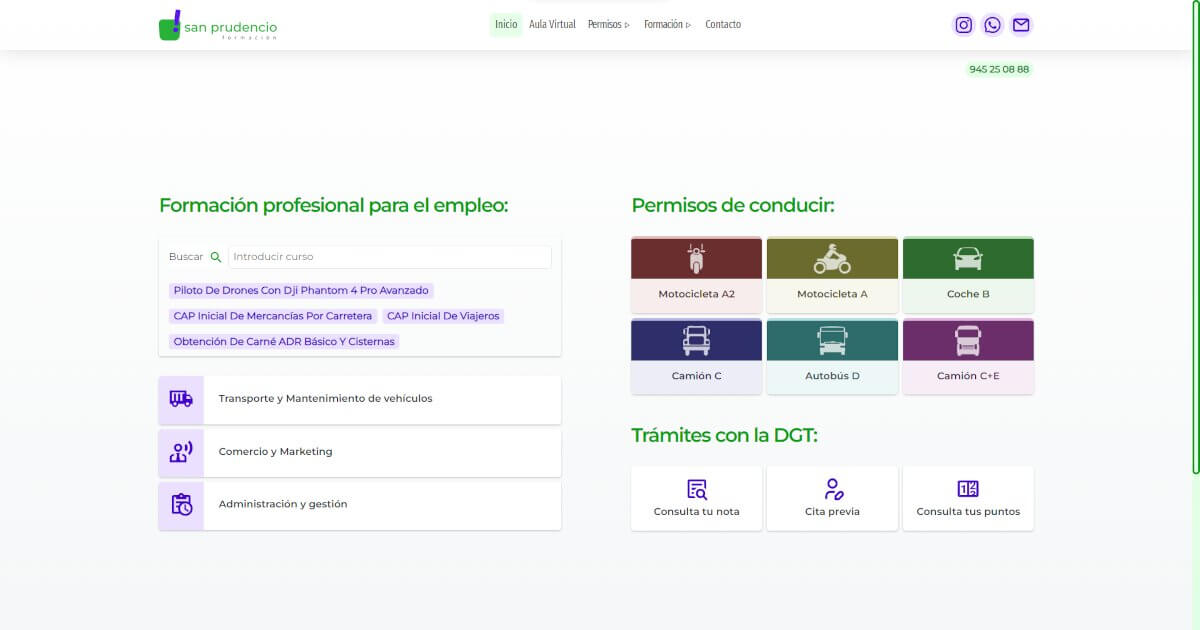Image resolution: width=1200 pixels, height=630 pixels.
Task: Select CAP Inicial De Viajeros tag
Action: 443,316
